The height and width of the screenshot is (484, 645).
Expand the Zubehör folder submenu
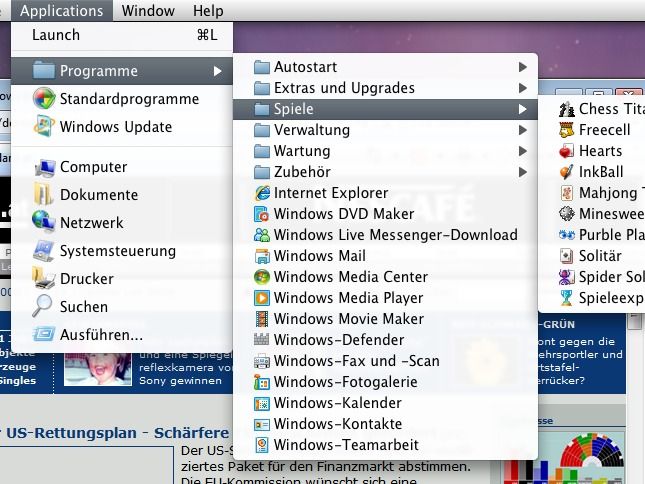click(523, 172)
